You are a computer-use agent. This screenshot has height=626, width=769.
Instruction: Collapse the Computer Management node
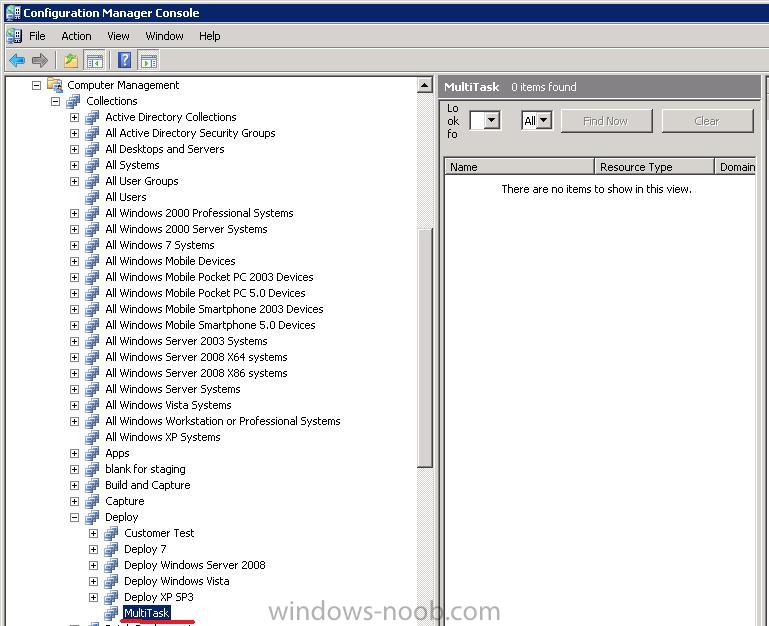click(x=36, y=85)
